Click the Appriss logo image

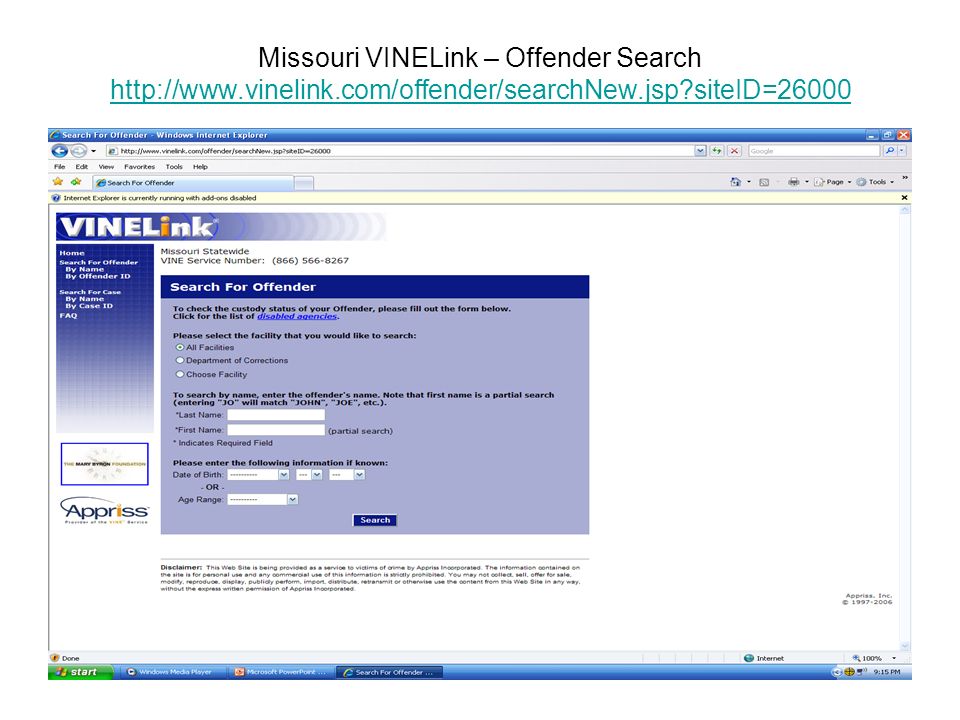[x=105, y=510]
